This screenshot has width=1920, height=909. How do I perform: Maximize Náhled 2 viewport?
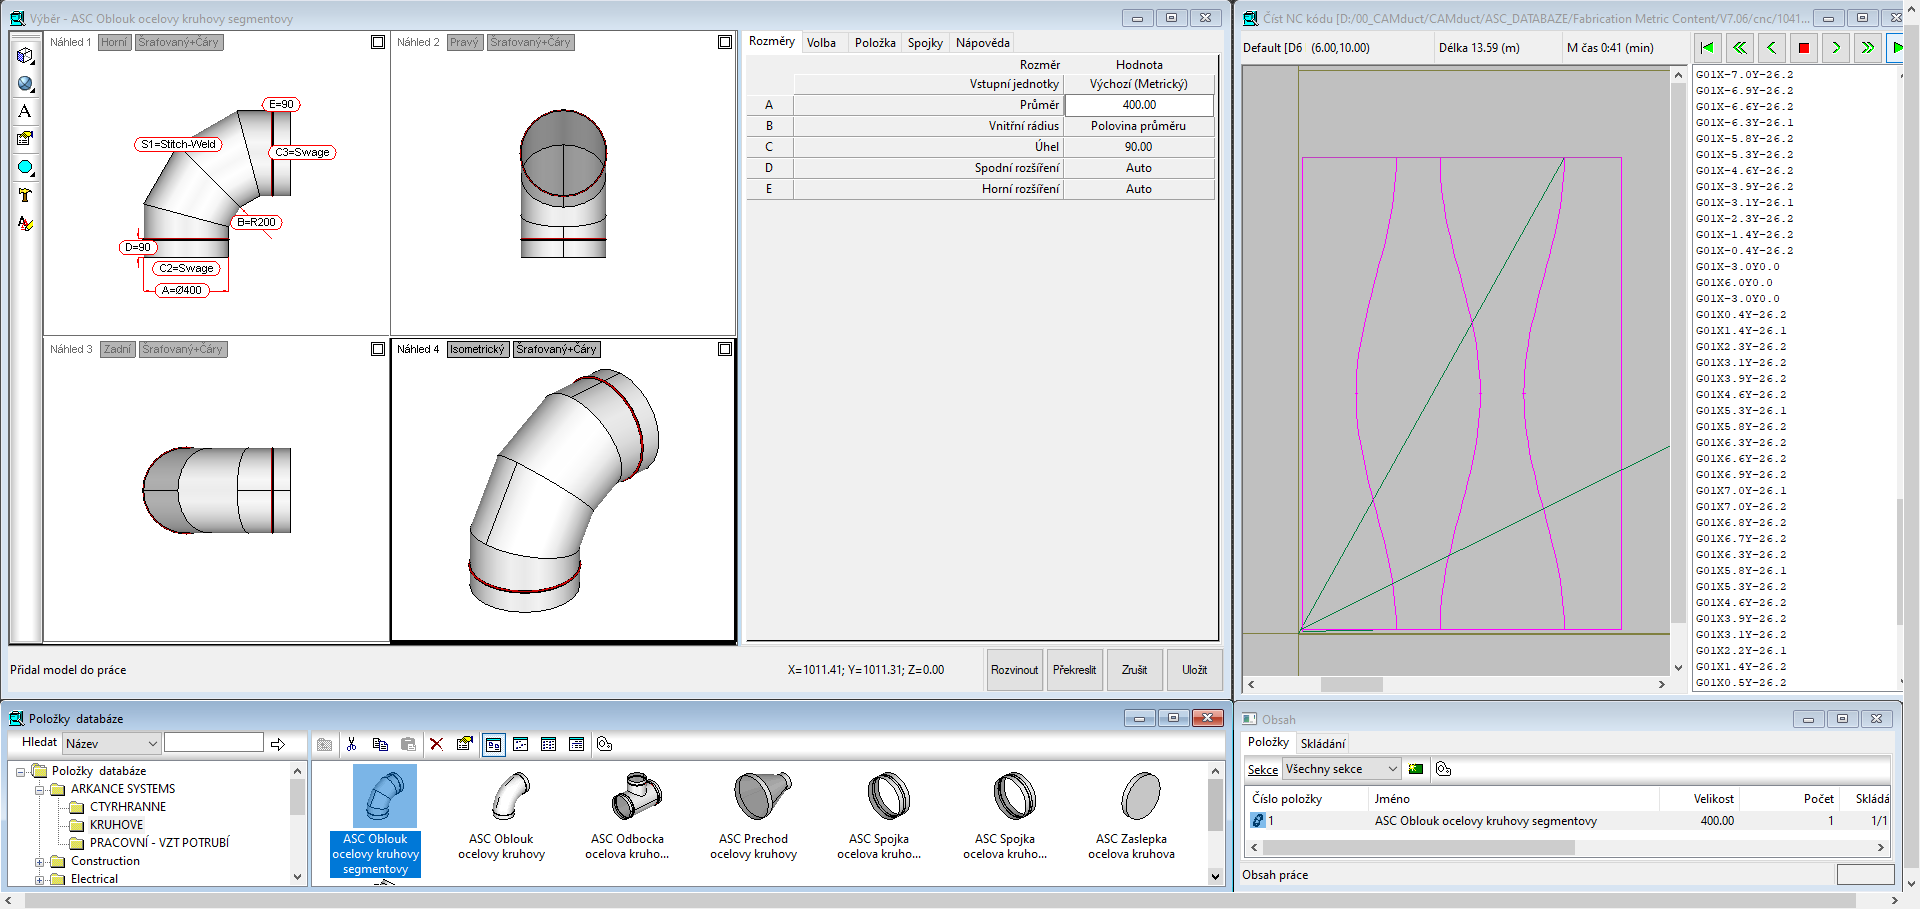coord(725,42)
